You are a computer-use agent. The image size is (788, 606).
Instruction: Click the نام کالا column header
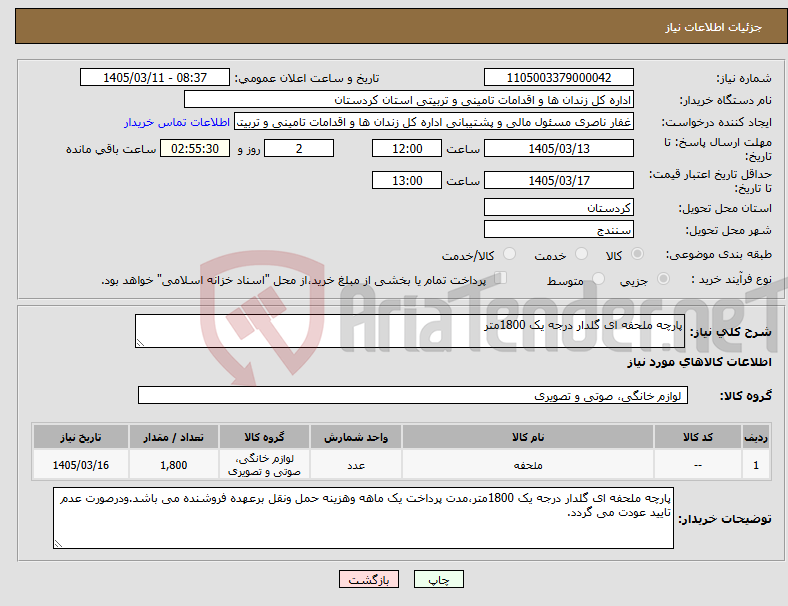pyautogui.click(x=528, y=437)
